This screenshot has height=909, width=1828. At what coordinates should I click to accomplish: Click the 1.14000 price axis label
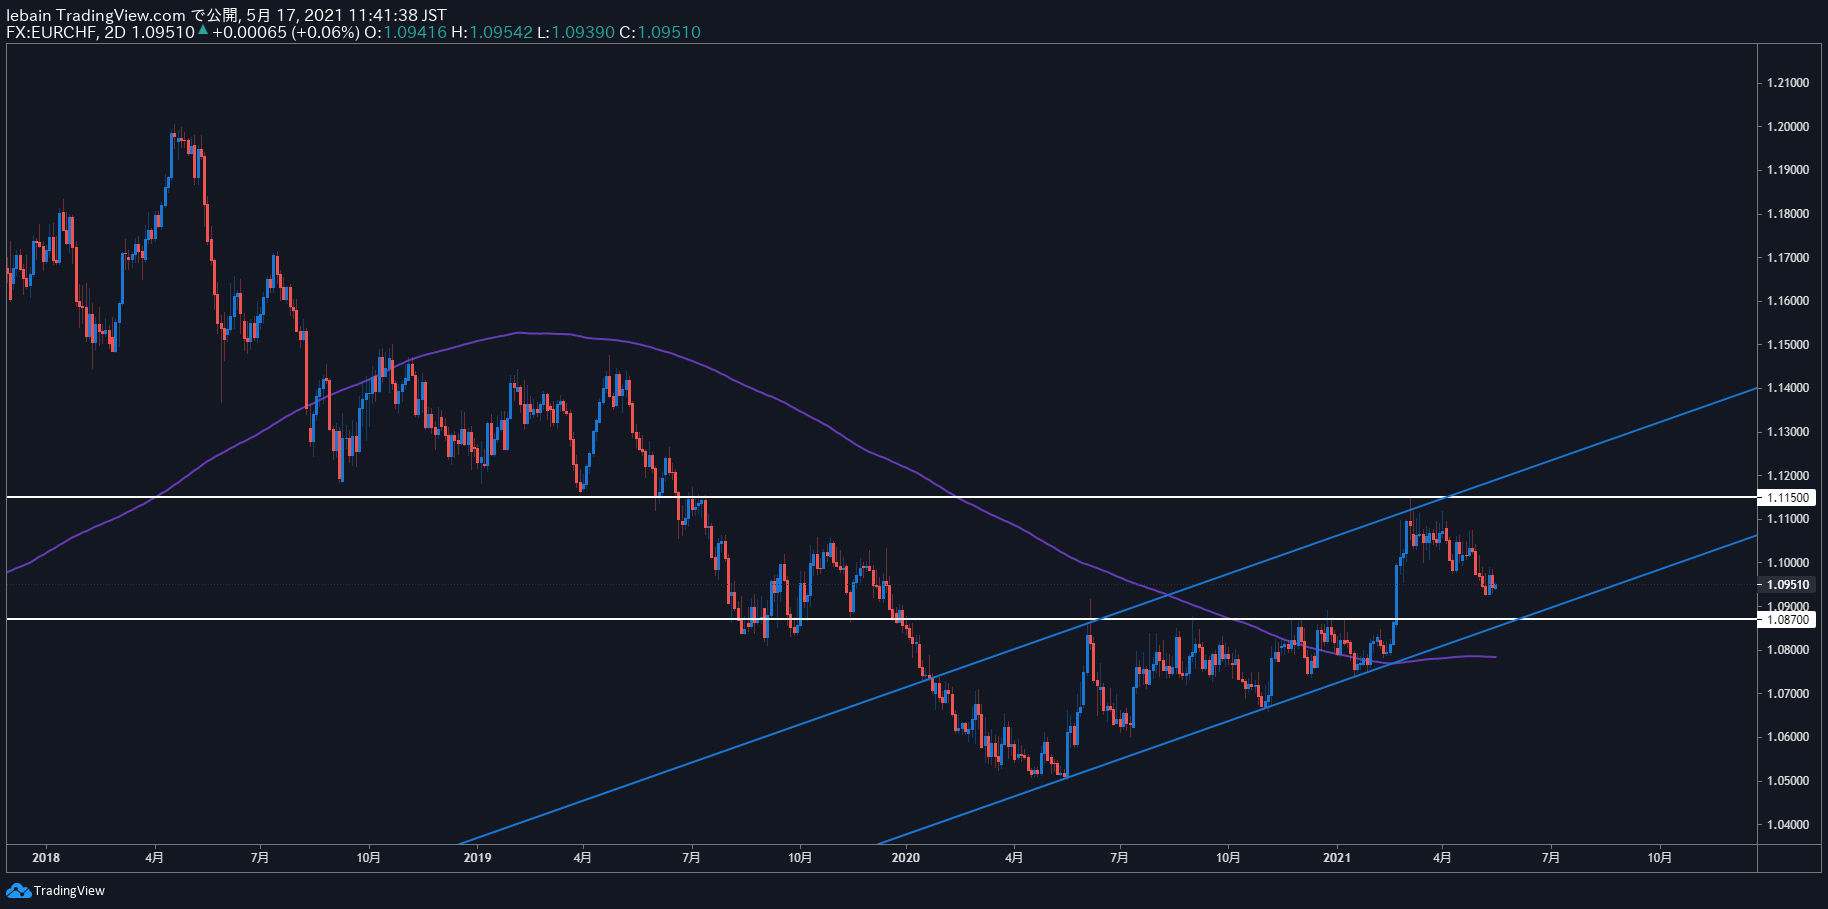click(x=1788, y=388)
